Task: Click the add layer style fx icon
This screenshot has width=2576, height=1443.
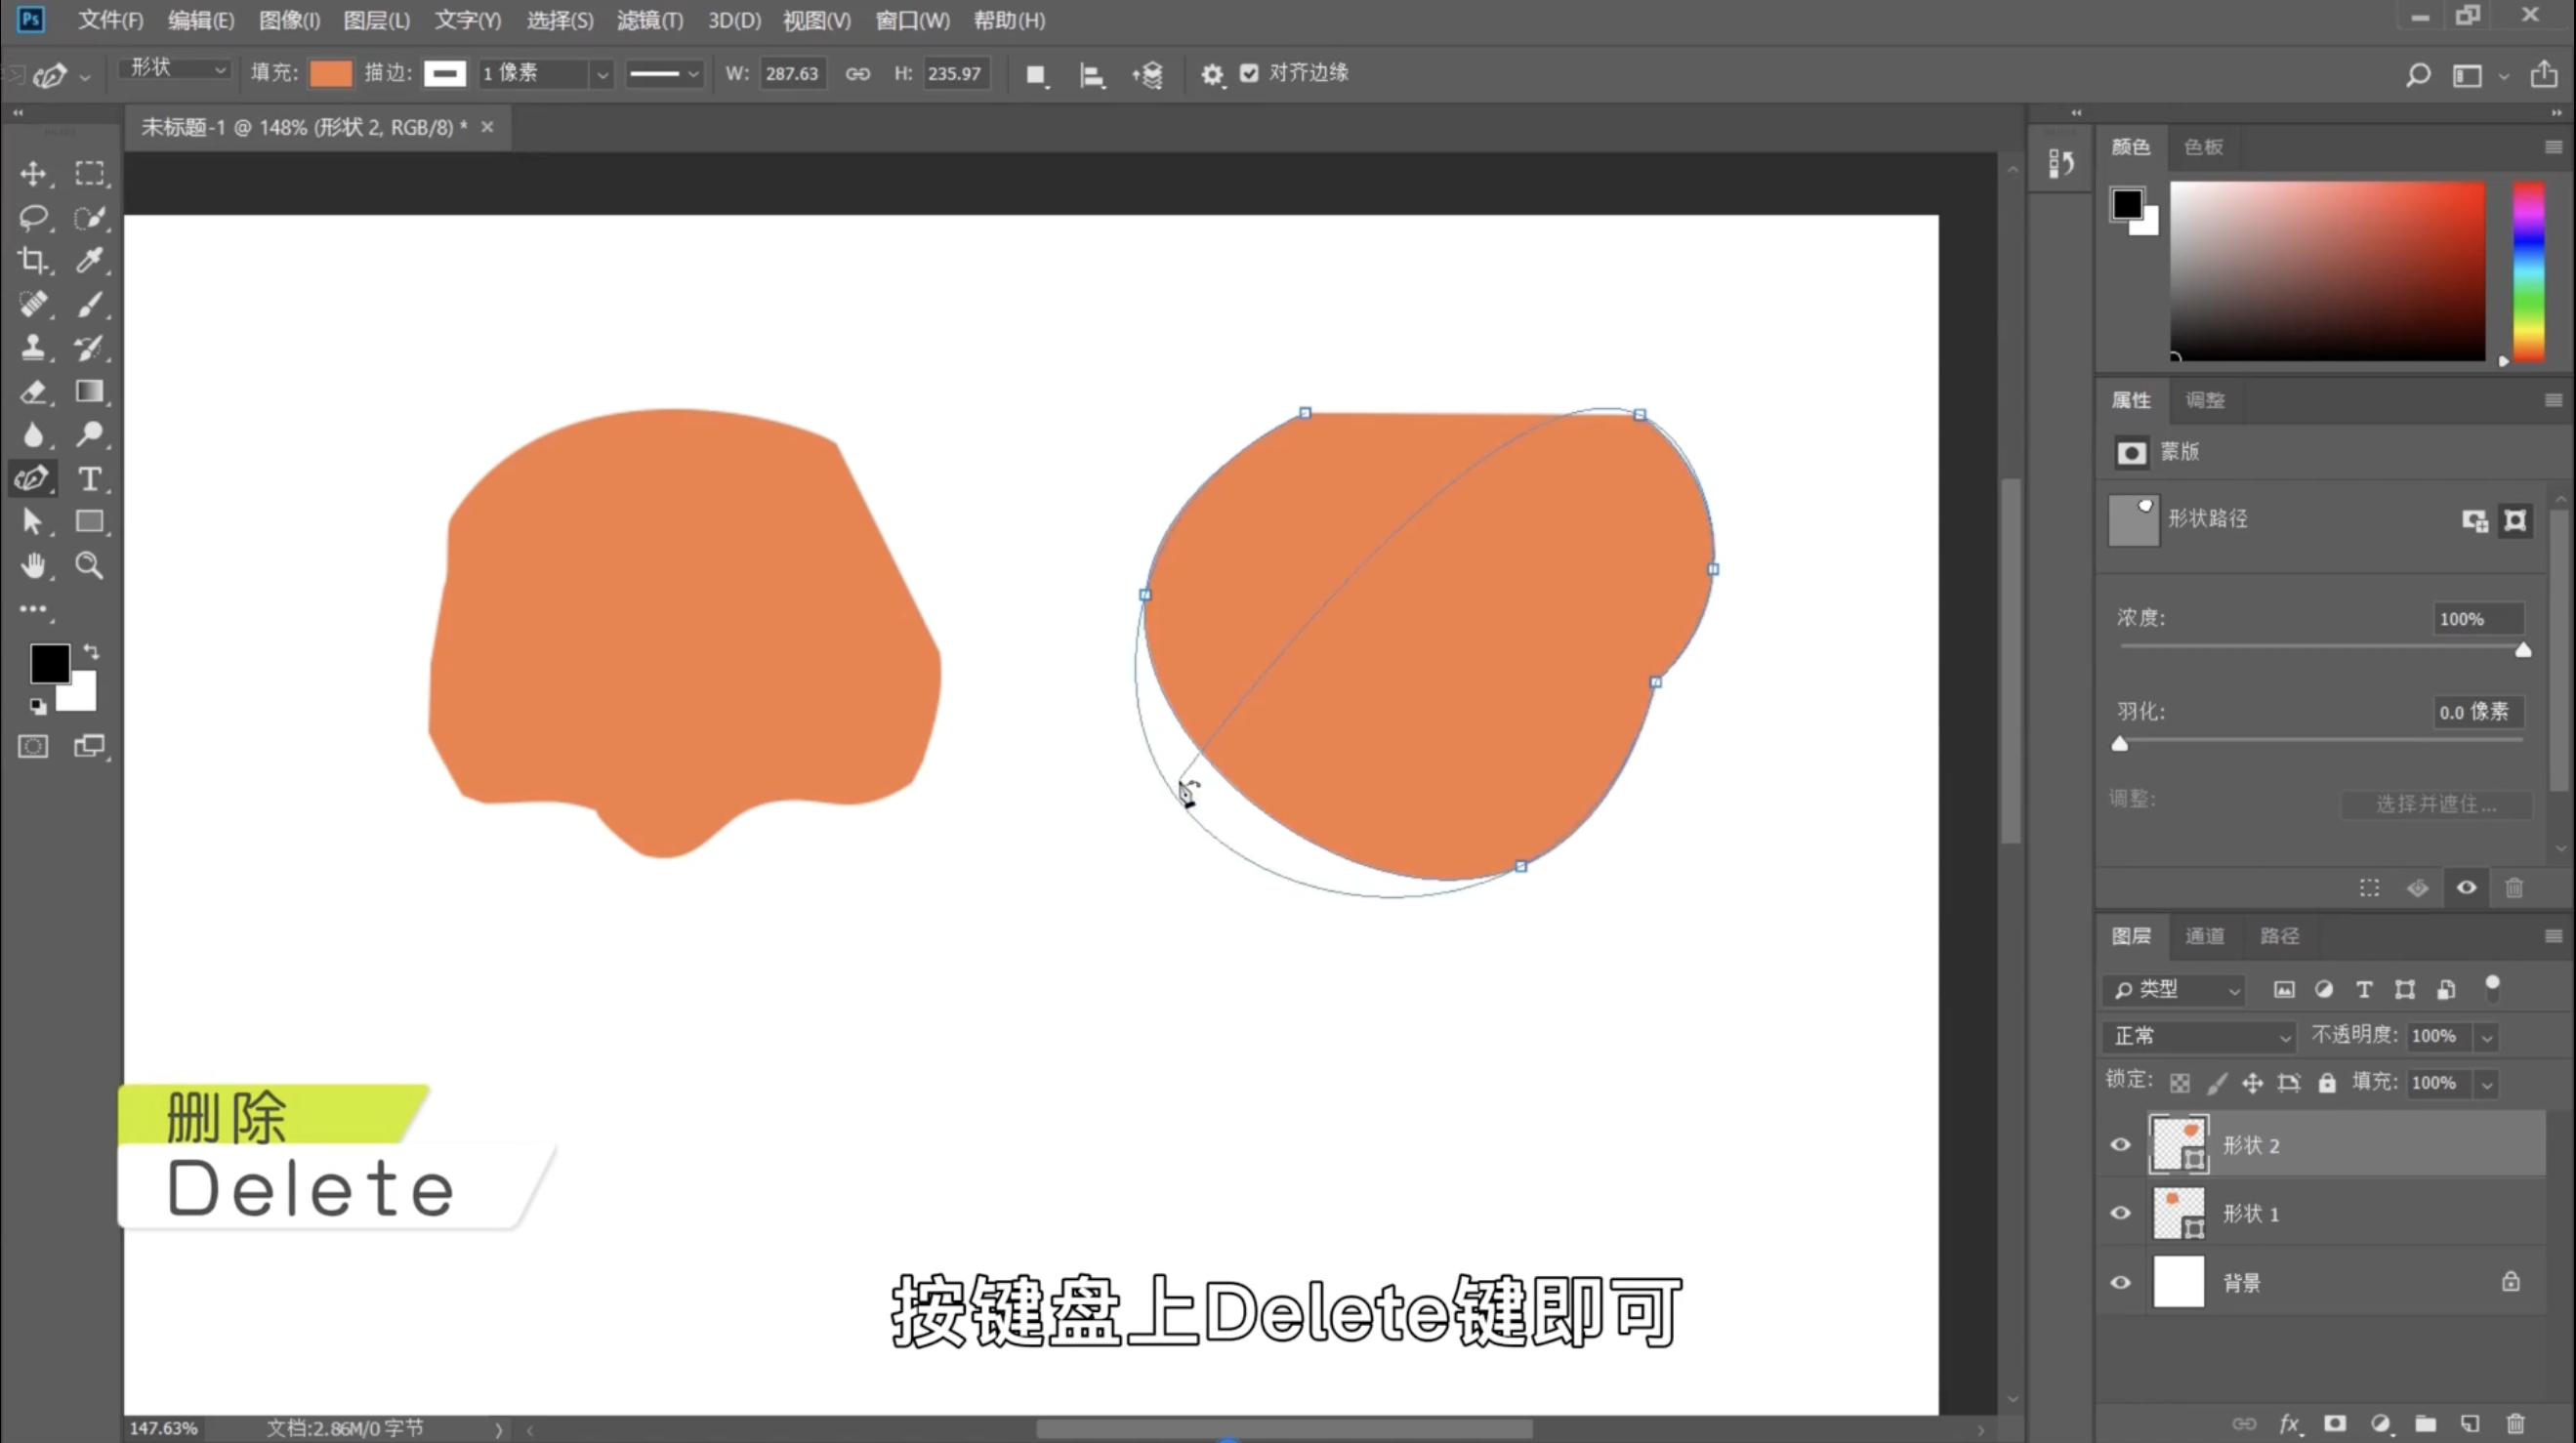Action: tap(2289, 1423)
